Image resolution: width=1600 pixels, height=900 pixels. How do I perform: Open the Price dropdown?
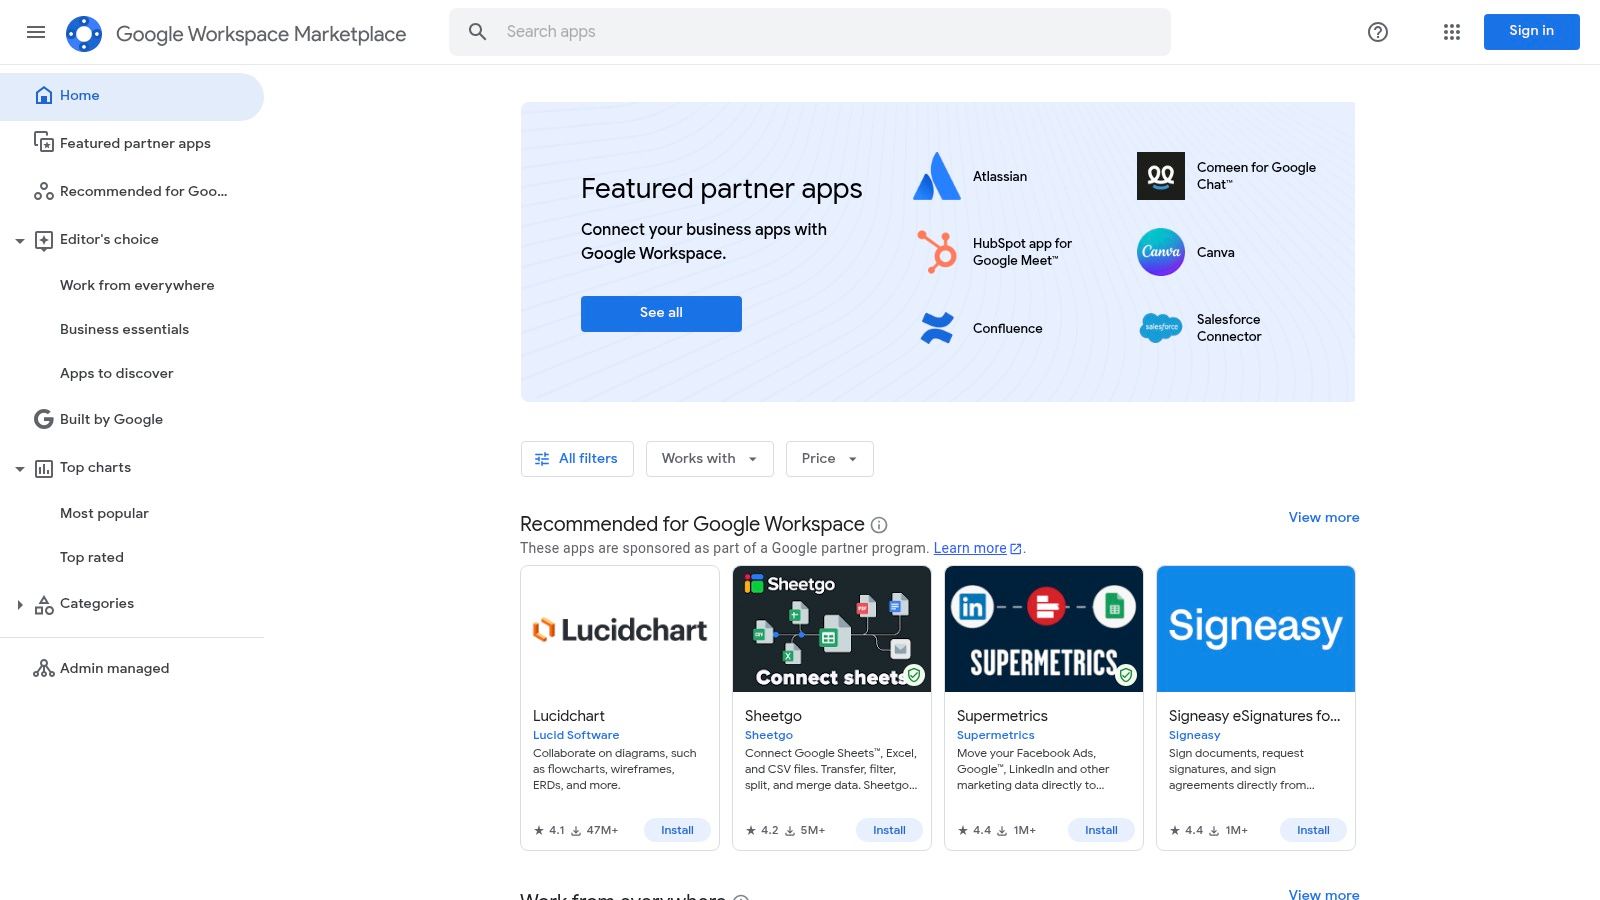pyautogui.click(x=830, y=459)
